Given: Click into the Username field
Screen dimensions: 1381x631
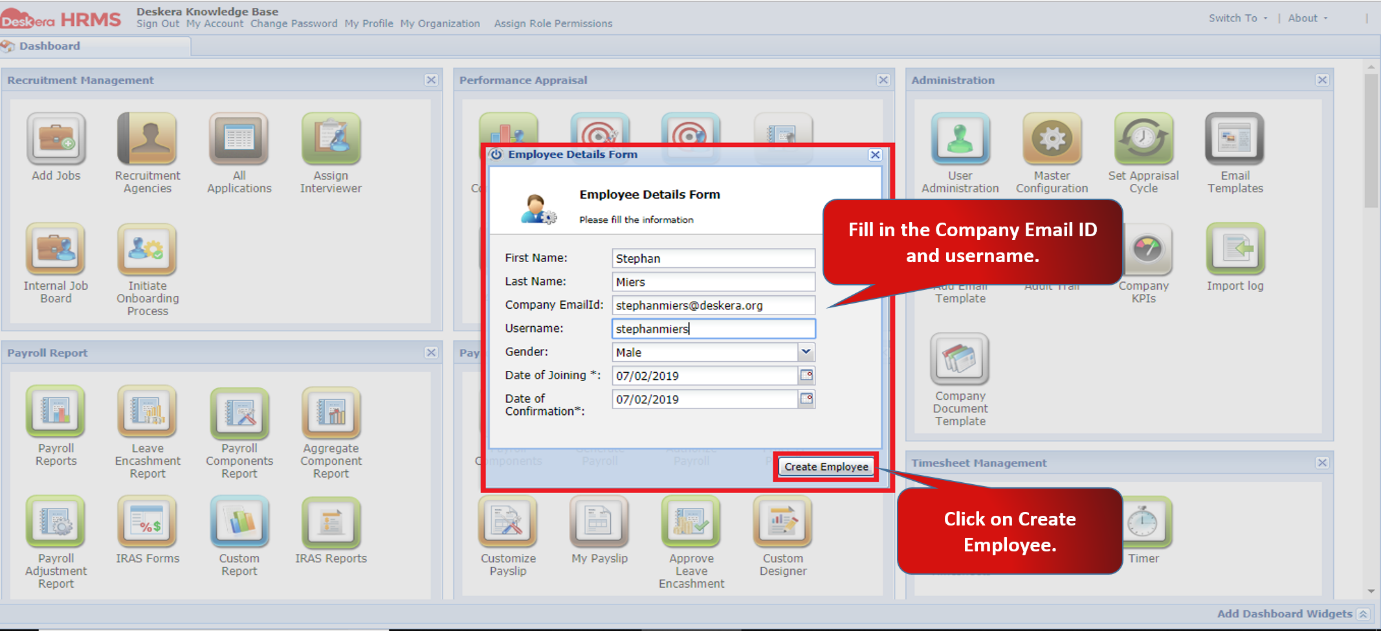Looking at the screenshot, I should pos(714,329).
